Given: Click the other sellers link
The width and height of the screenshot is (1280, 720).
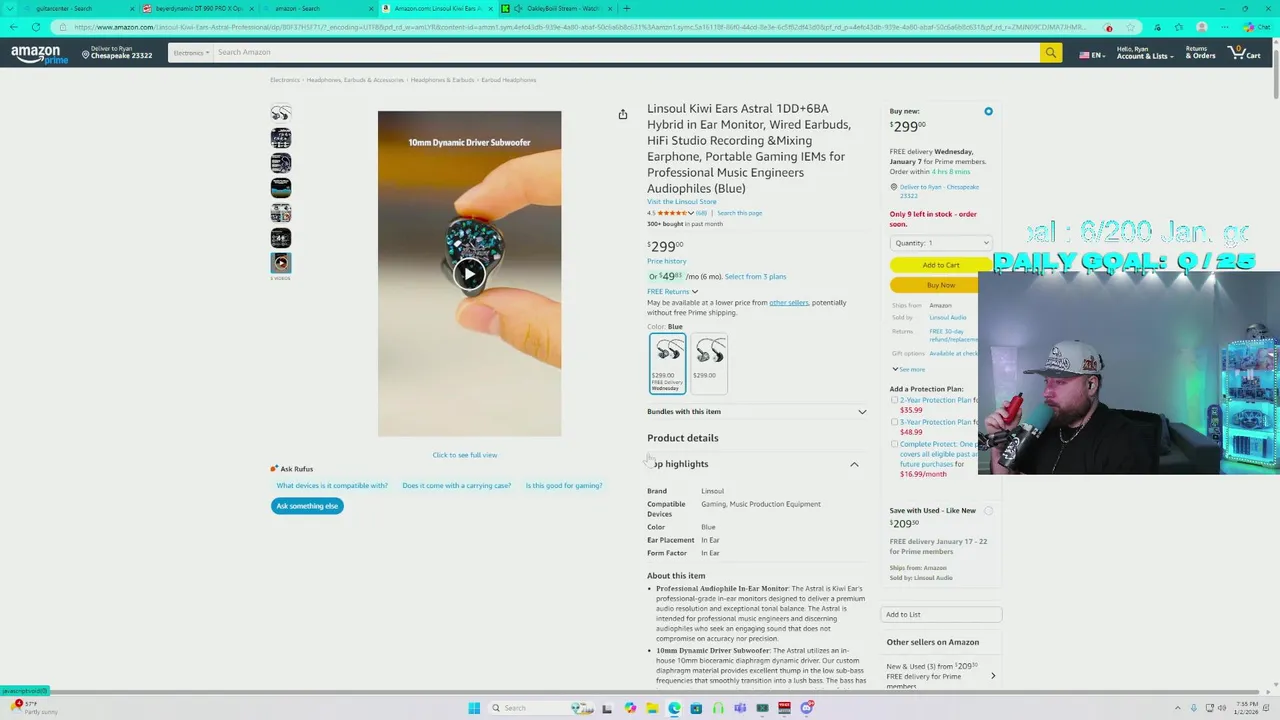Looking at the screenshot, I should tap(789, 303).
